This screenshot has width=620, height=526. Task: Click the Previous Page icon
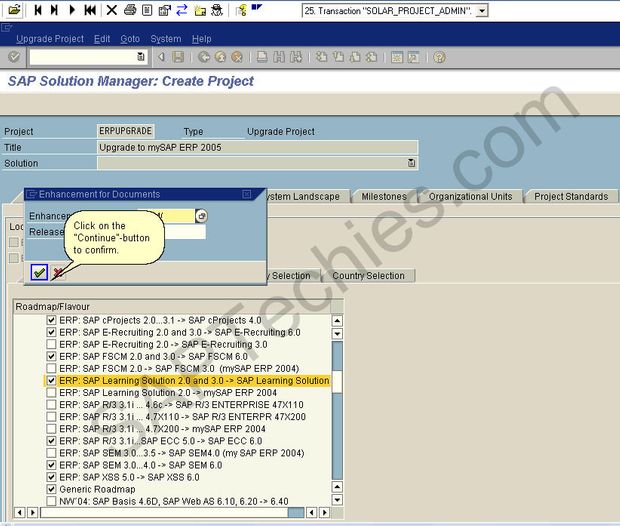coord(338,57)
